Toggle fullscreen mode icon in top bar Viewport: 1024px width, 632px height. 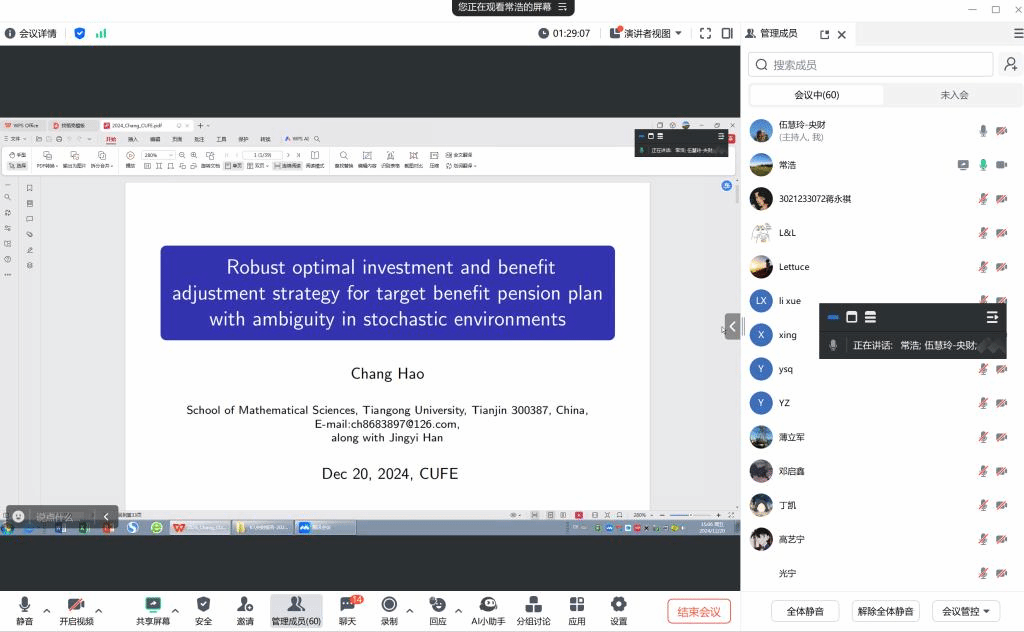[x=705, y=33]
